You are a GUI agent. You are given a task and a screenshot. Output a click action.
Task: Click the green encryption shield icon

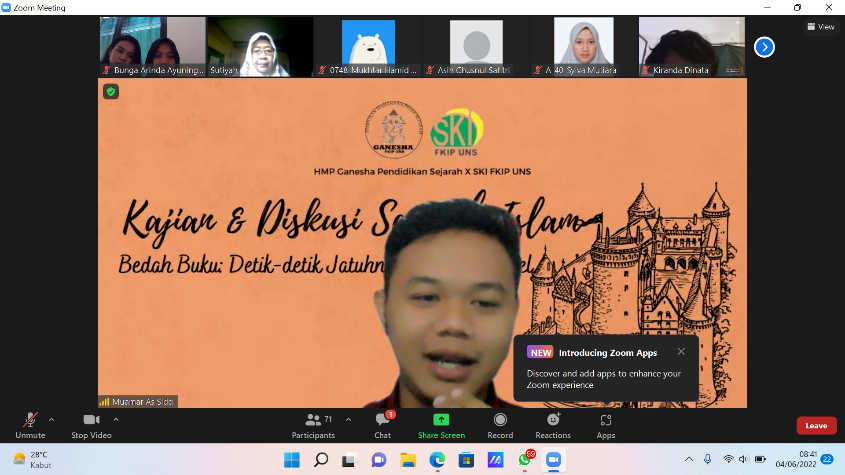(111, 91)
